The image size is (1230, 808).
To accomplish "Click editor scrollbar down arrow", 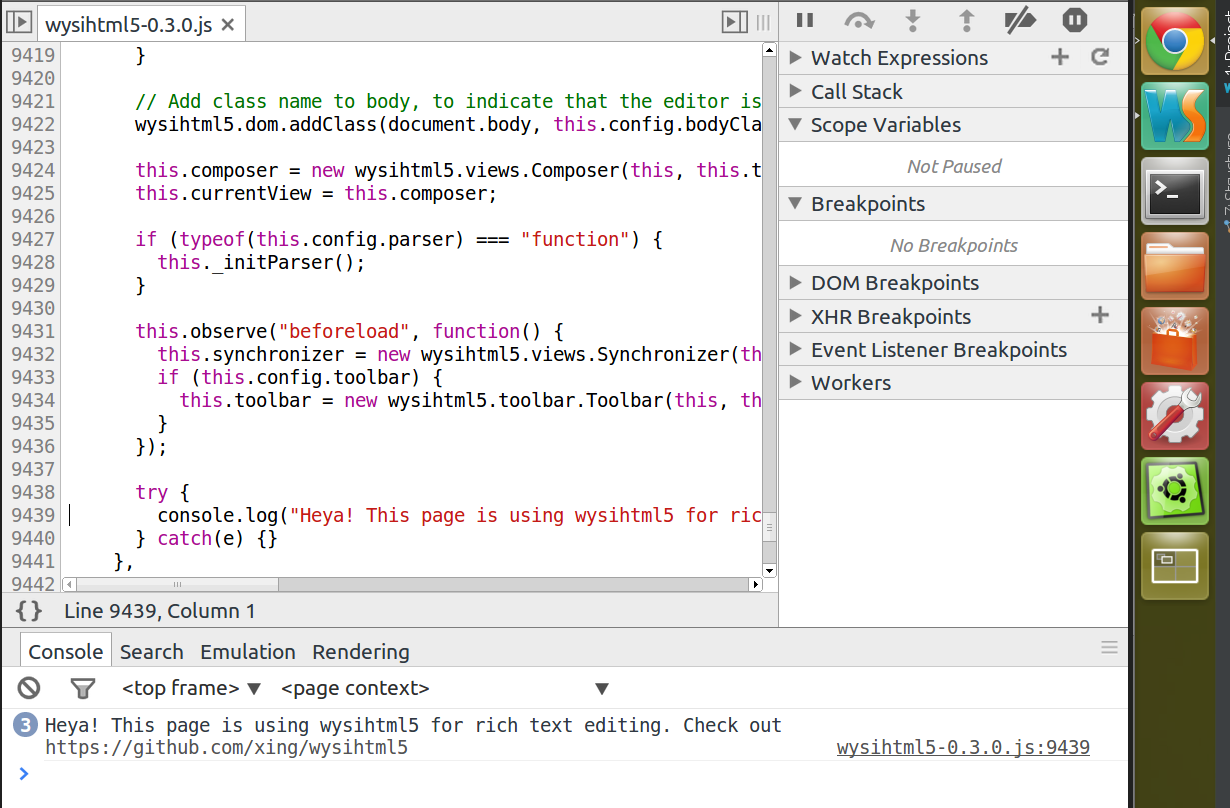I will pyautogui.click(x=769, y=570).
